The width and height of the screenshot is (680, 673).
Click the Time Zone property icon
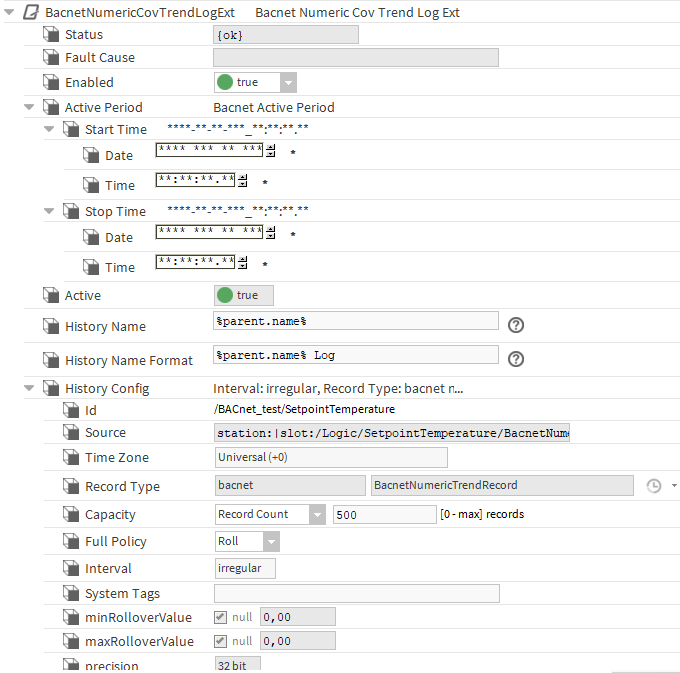[71, 458]
